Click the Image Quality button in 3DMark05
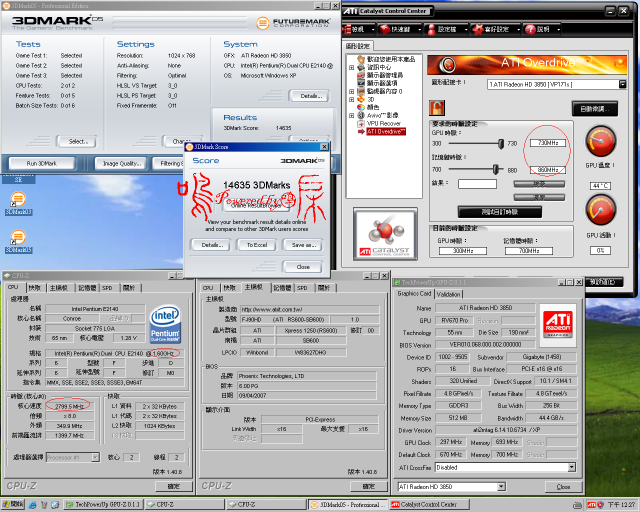This screenshot has width=640, height=512. pos(121,163)
